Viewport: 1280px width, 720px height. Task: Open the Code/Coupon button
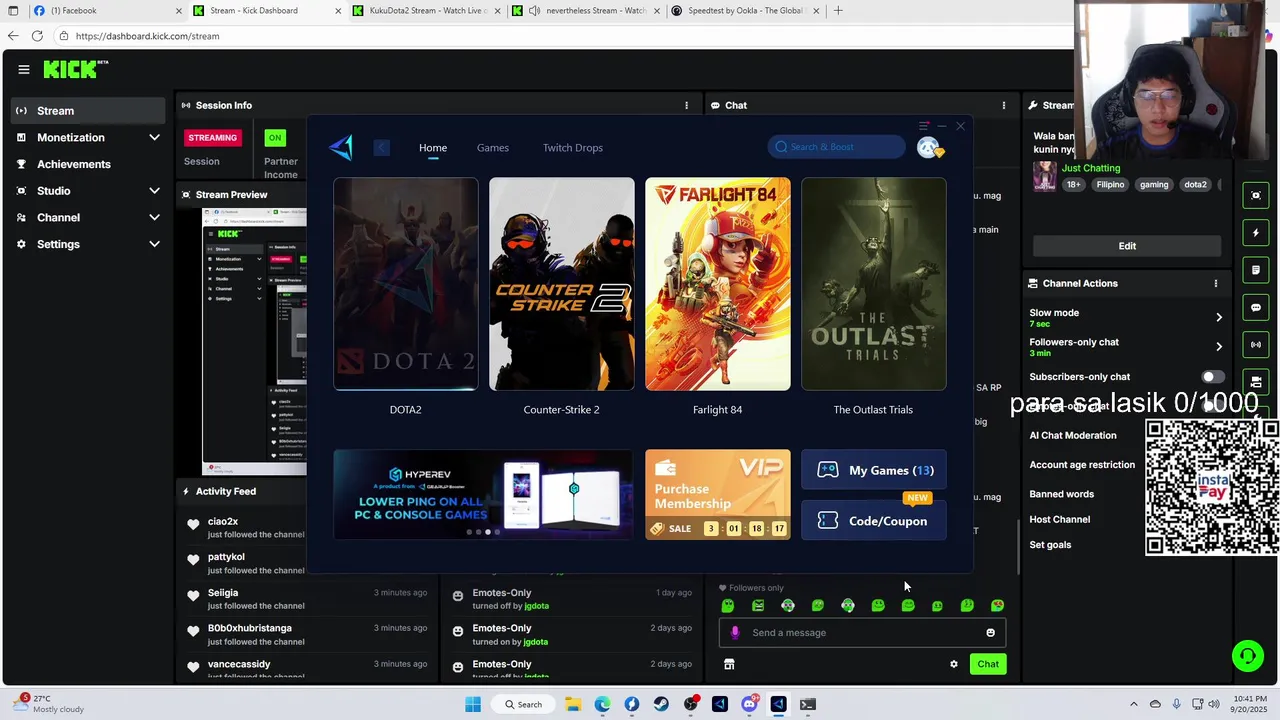874,521
